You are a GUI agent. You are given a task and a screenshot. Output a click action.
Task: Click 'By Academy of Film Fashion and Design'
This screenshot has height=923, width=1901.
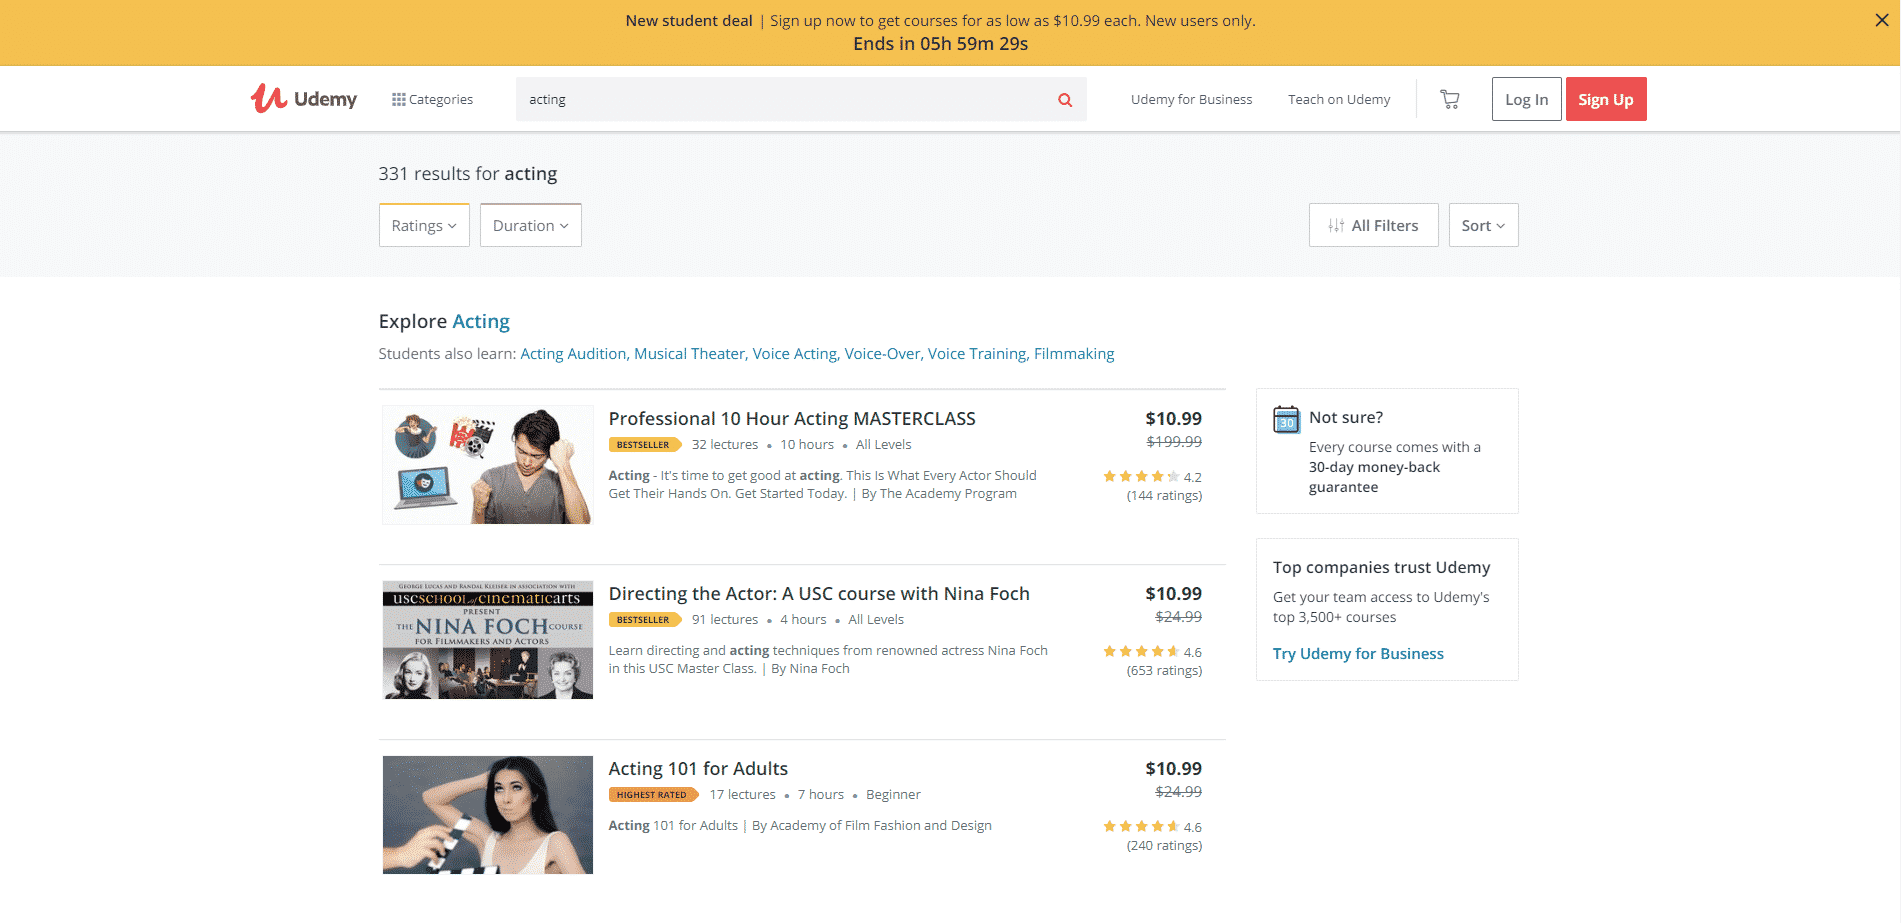pos(872,826)
